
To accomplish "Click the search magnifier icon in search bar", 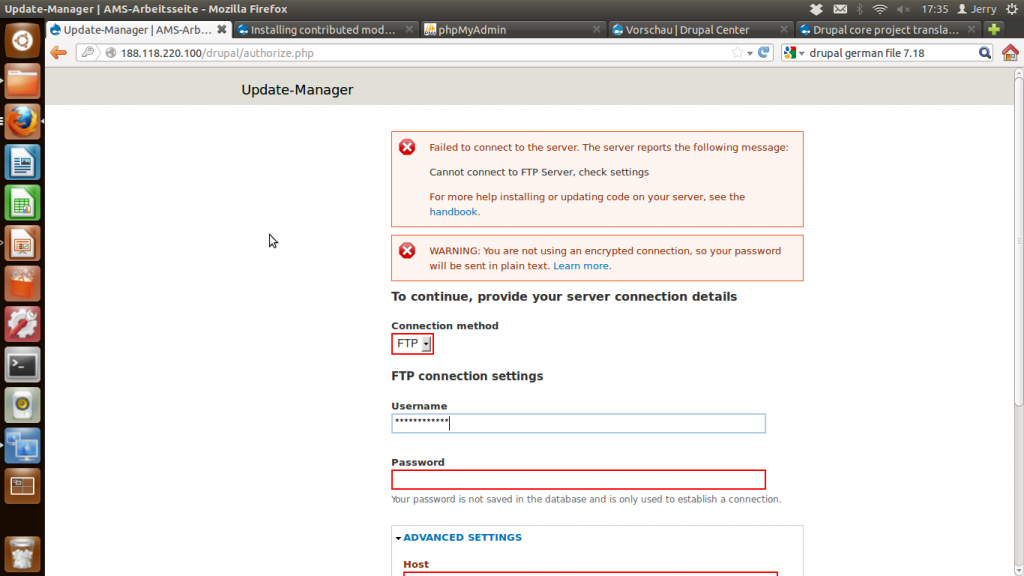I will 984,52.
